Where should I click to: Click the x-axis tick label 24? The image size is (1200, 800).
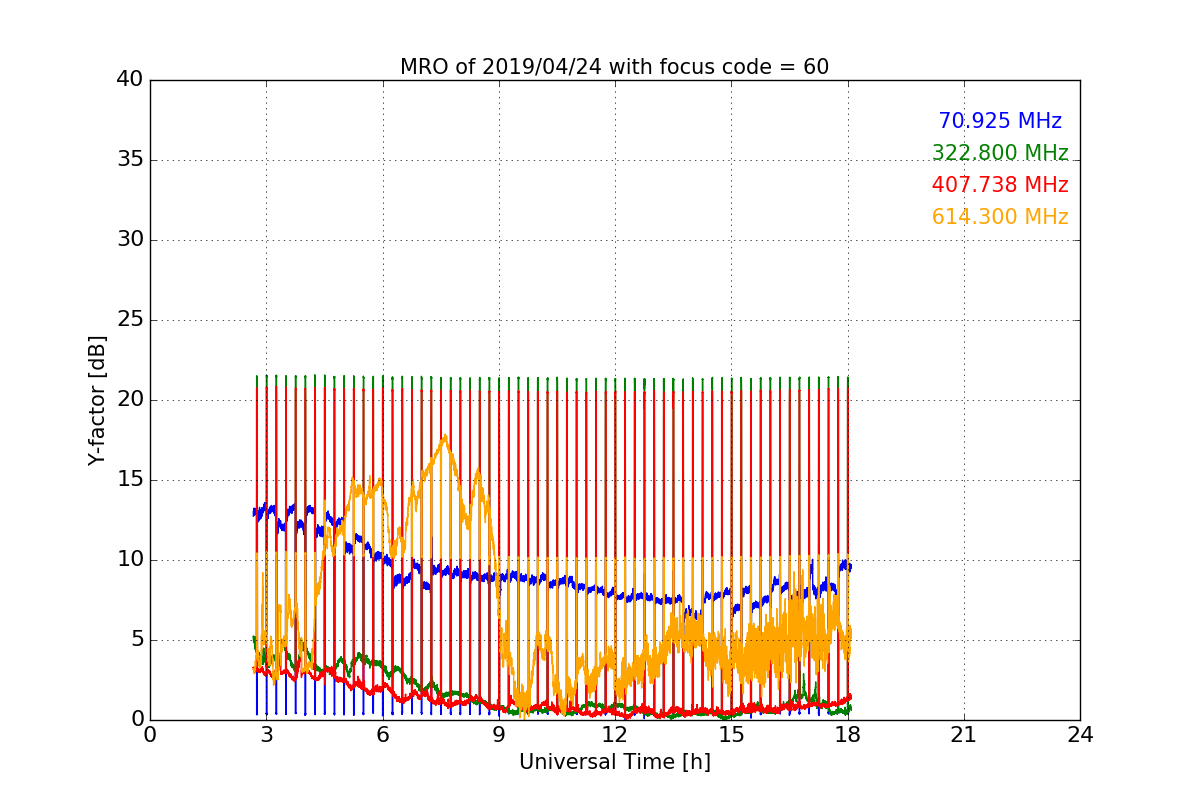click(x=1080, y=734)
